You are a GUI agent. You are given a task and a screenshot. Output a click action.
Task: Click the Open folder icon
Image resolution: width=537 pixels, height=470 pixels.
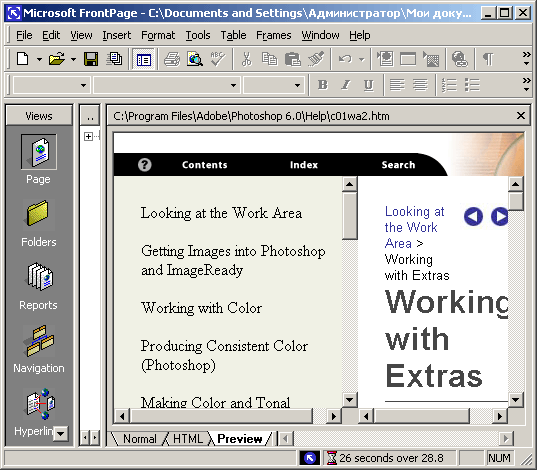click(57, 60)
